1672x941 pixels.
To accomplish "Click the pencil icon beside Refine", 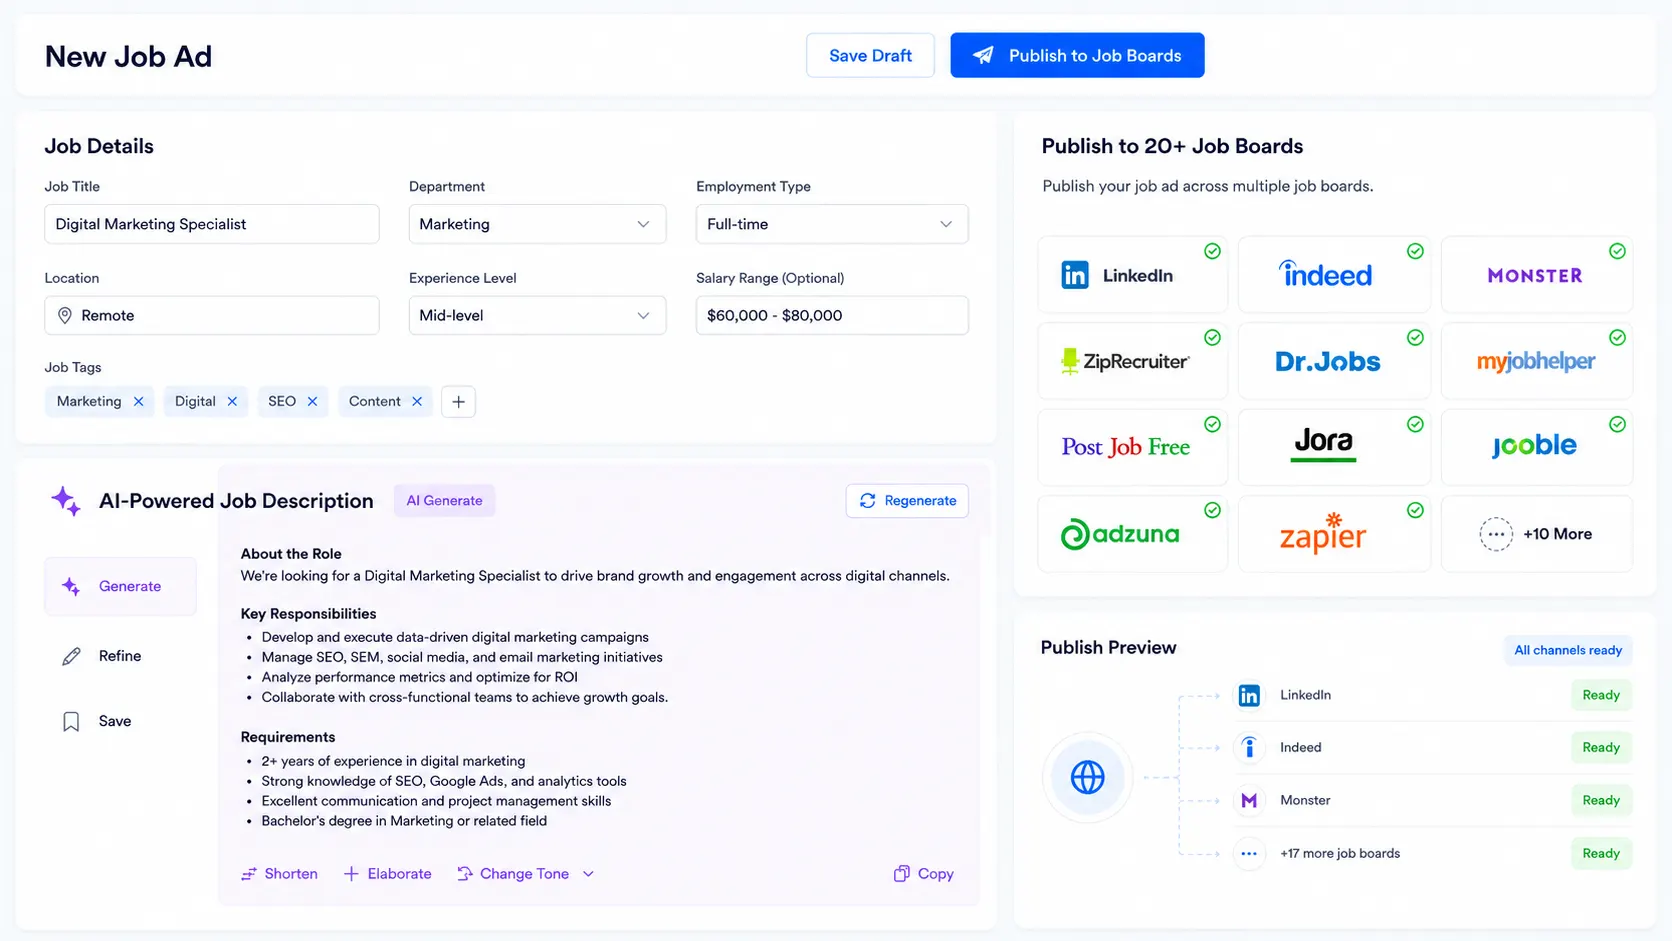I will (x=71, y=656).
